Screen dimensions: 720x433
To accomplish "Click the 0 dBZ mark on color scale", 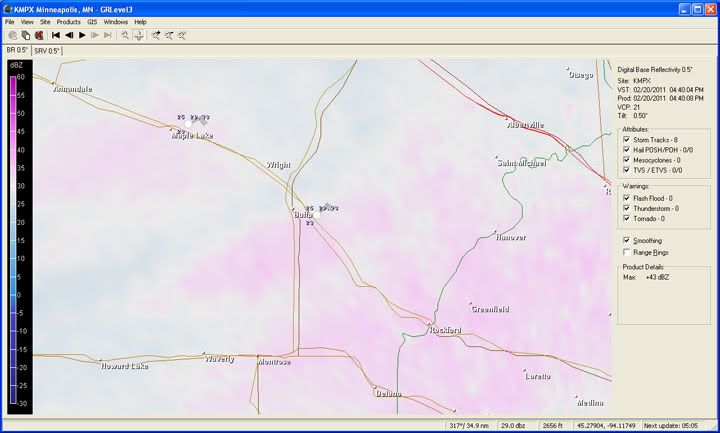I will [19, 295].
